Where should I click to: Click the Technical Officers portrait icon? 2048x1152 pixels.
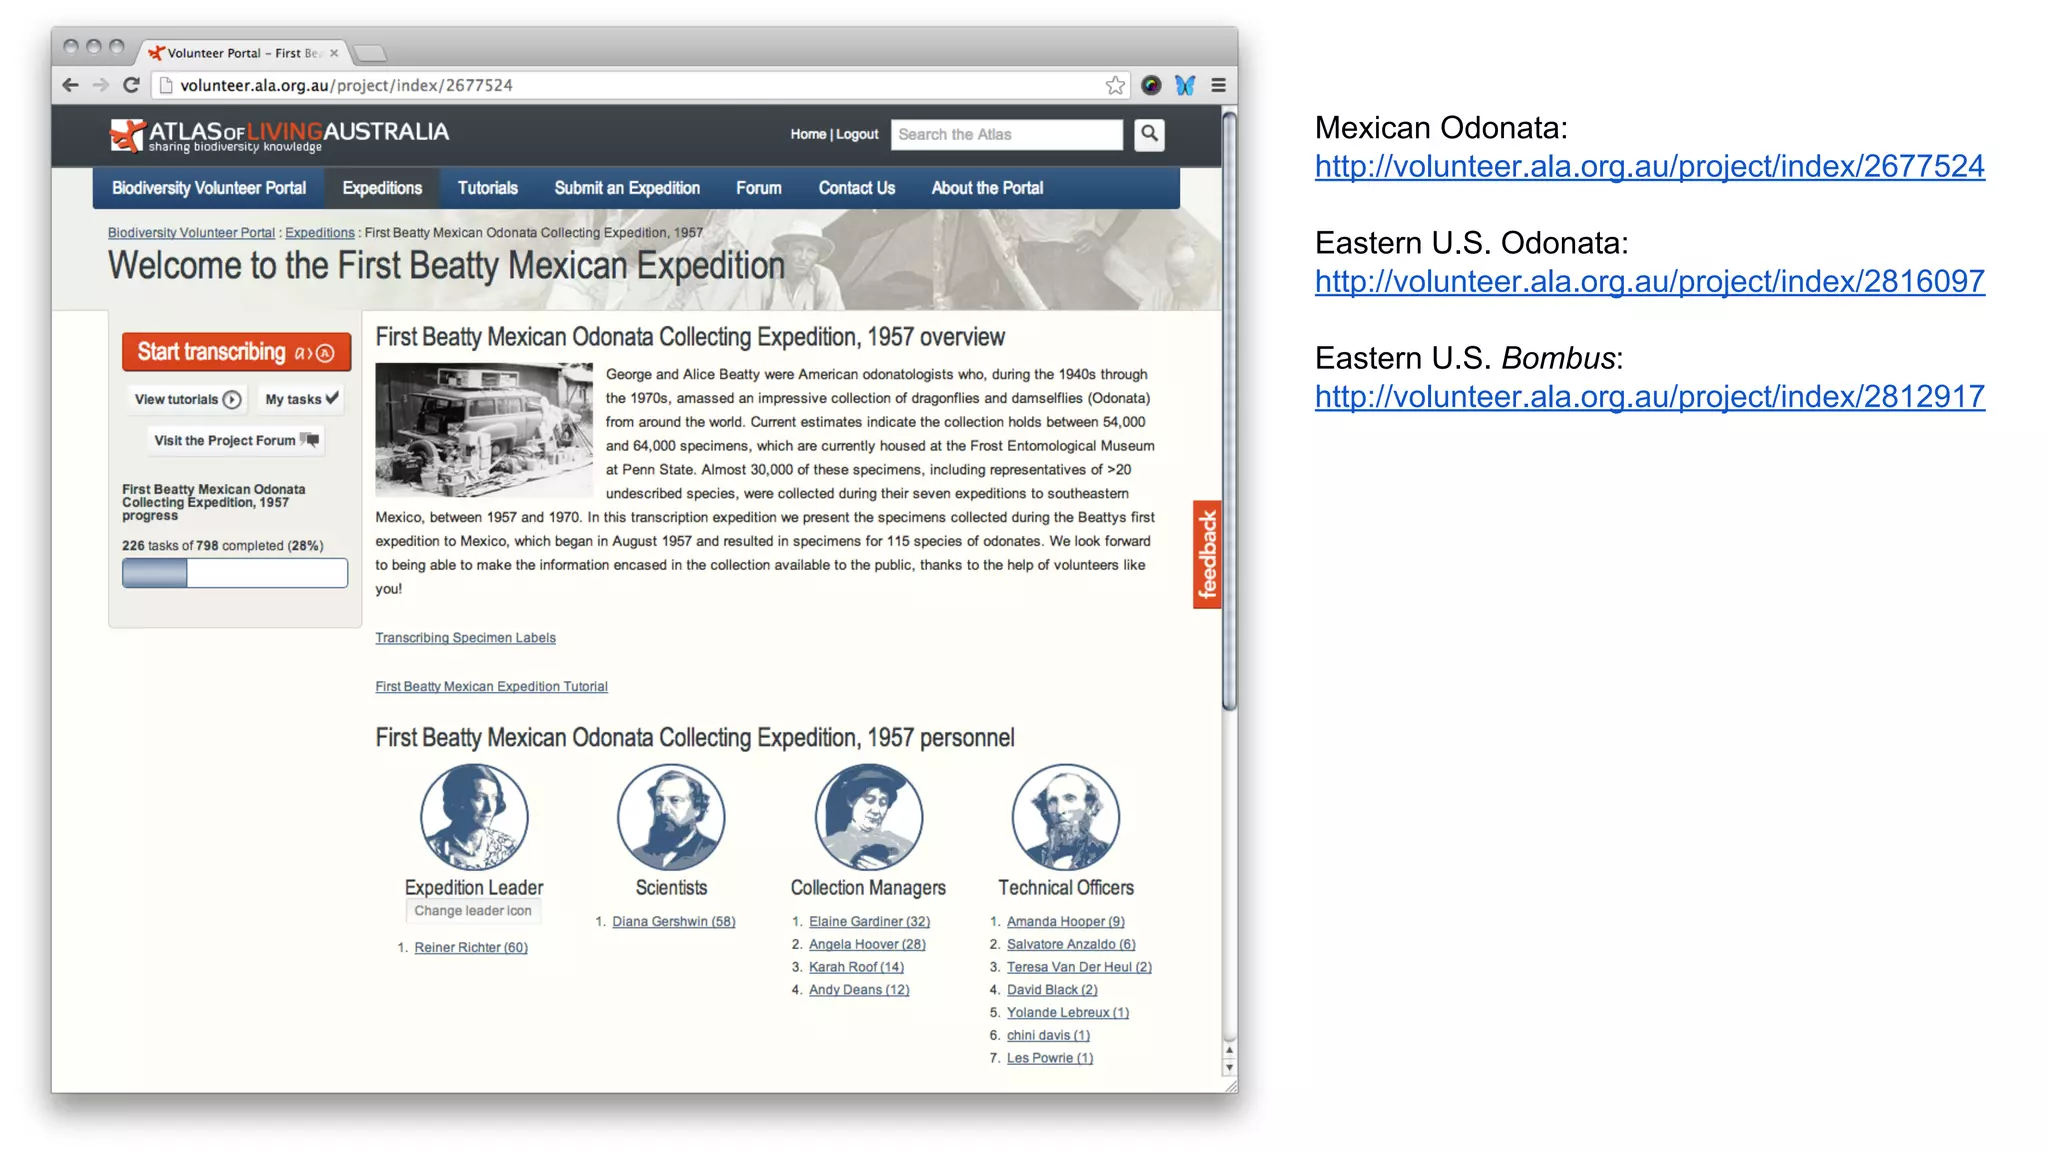coord(1065,817)
